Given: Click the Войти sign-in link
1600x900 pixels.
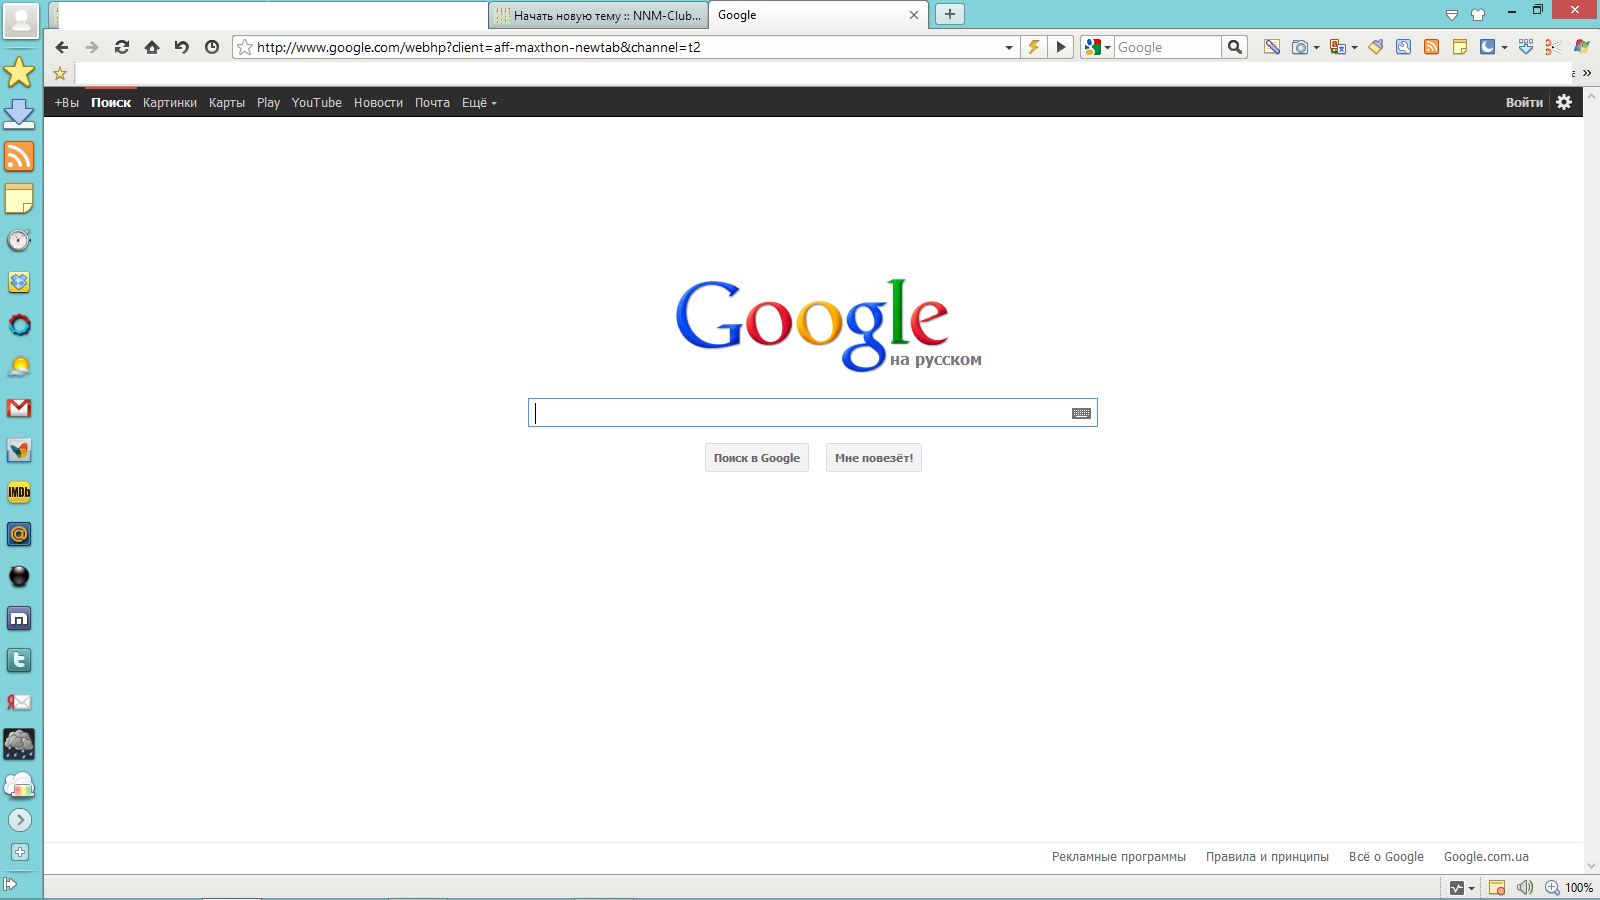Looking at the screenshot, I should 1524,103.
